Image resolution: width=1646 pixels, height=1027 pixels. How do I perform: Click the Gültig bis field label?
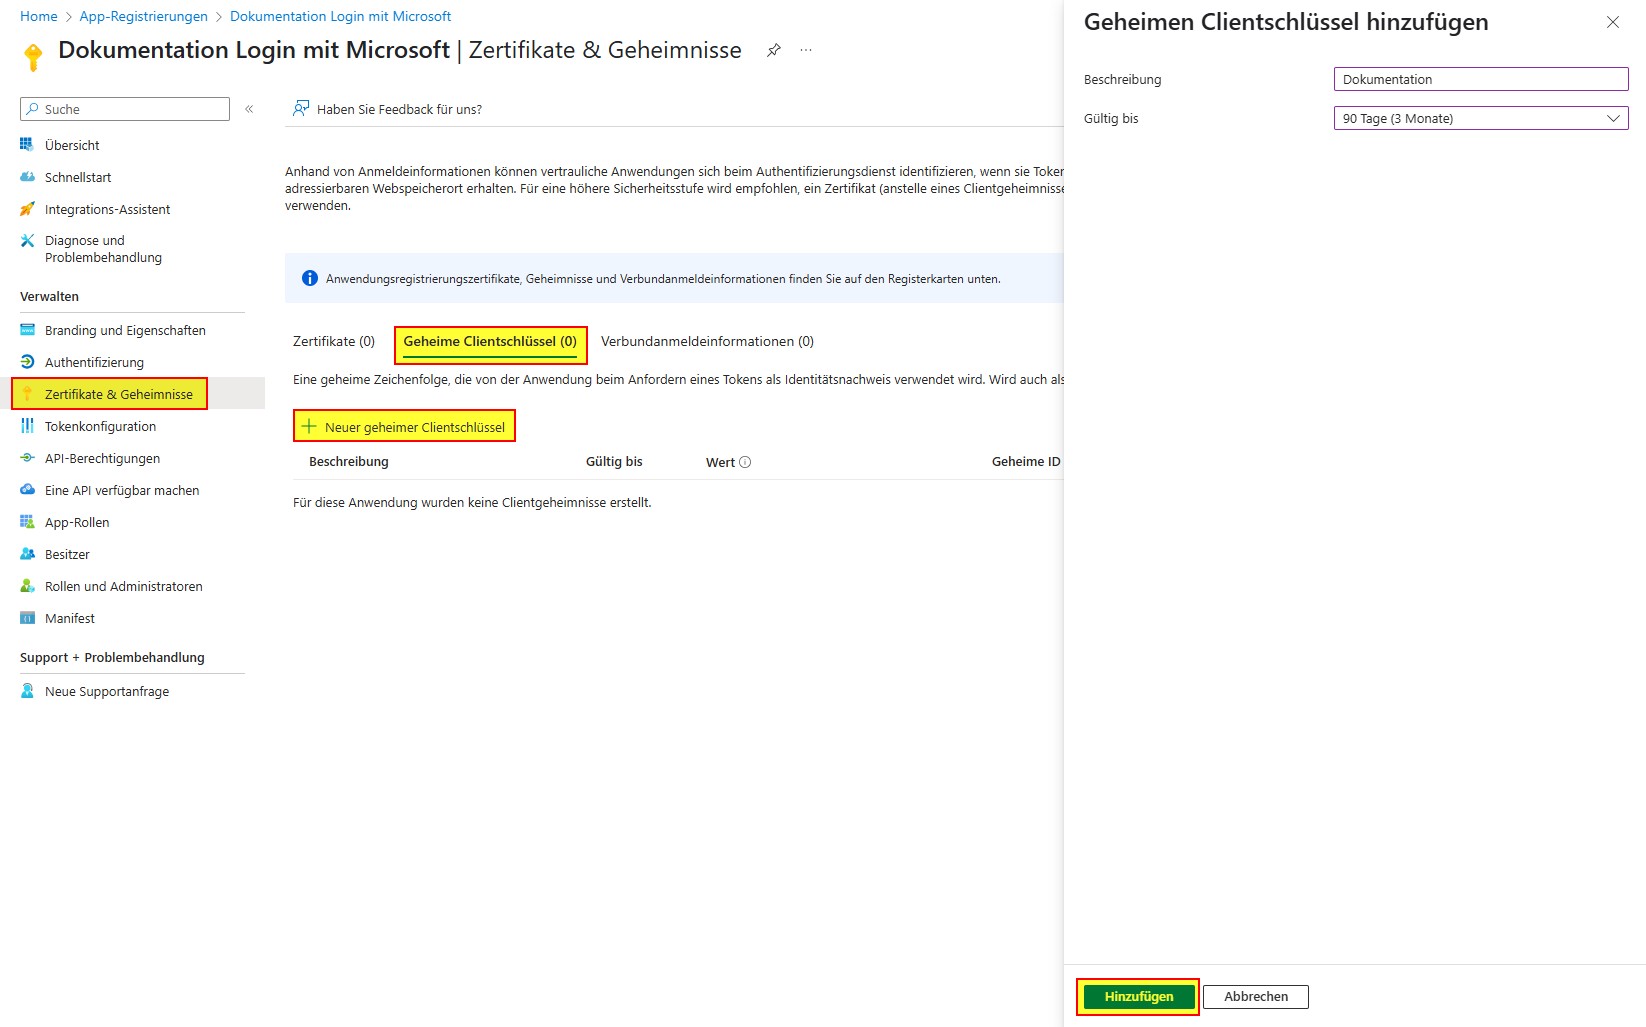click(1111, 118)
